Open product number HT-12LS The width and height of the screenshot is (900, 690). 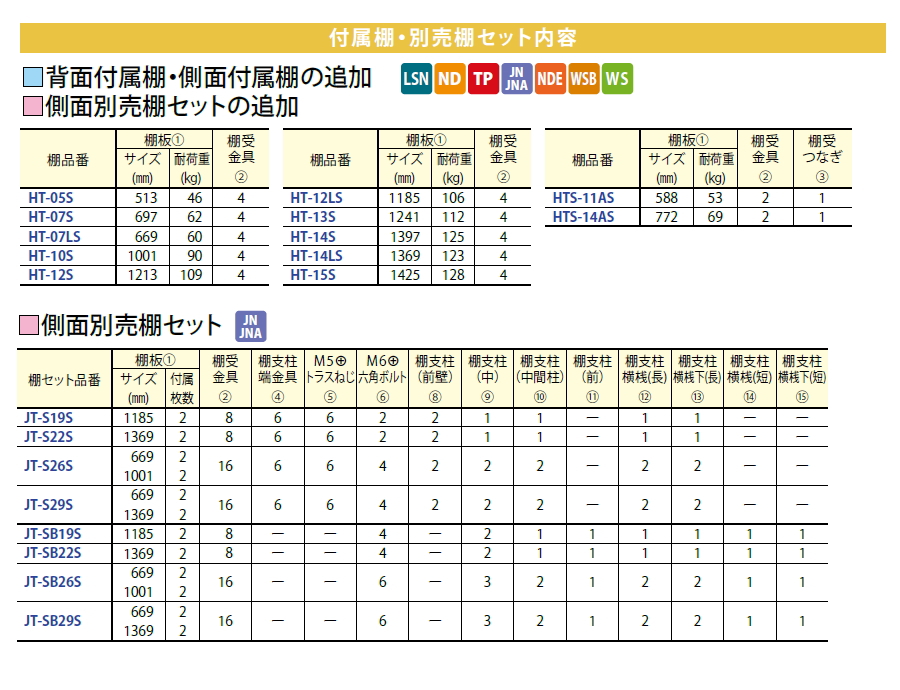coord(316,198)
